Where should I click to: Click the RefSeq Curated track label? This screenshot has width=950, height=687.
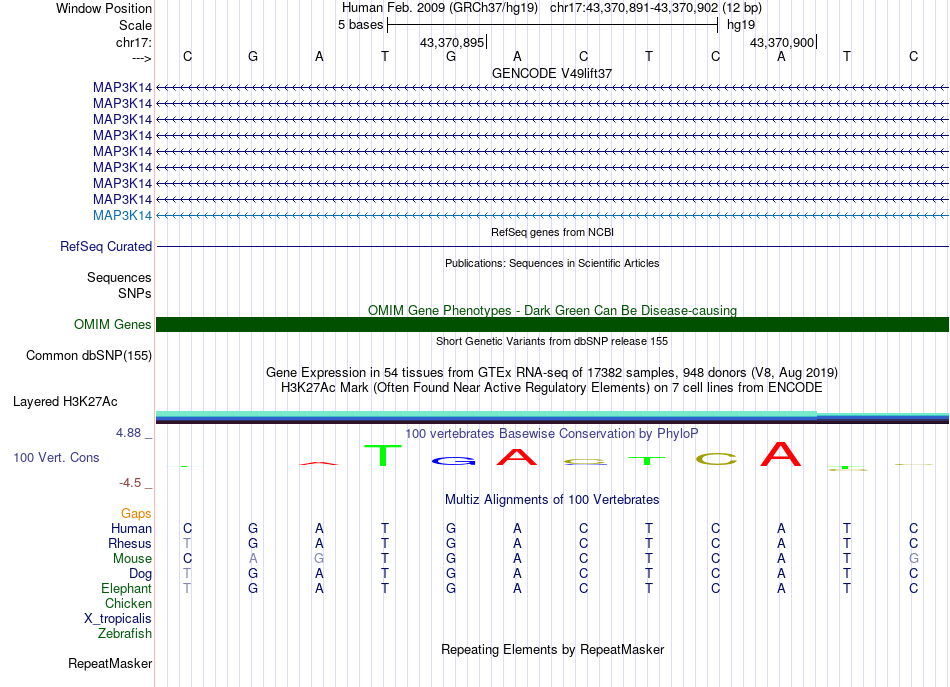point(106,247)
